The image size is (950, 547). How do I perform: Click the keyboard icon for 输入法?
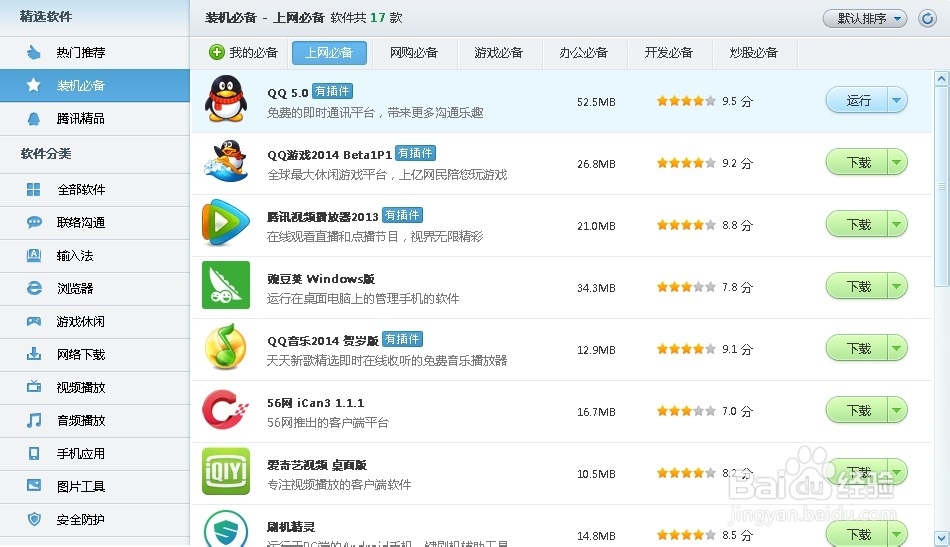(34, 255)
